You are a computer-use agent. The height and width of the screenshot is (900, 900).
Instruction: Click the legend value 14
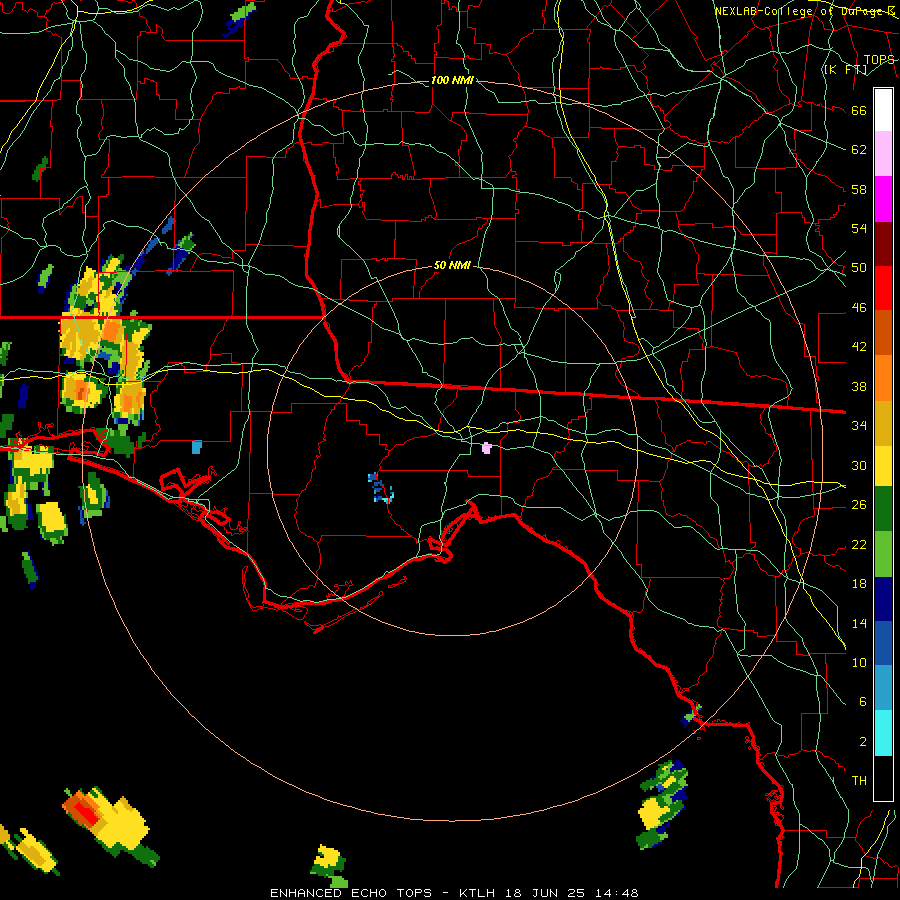tap(859, 623)
